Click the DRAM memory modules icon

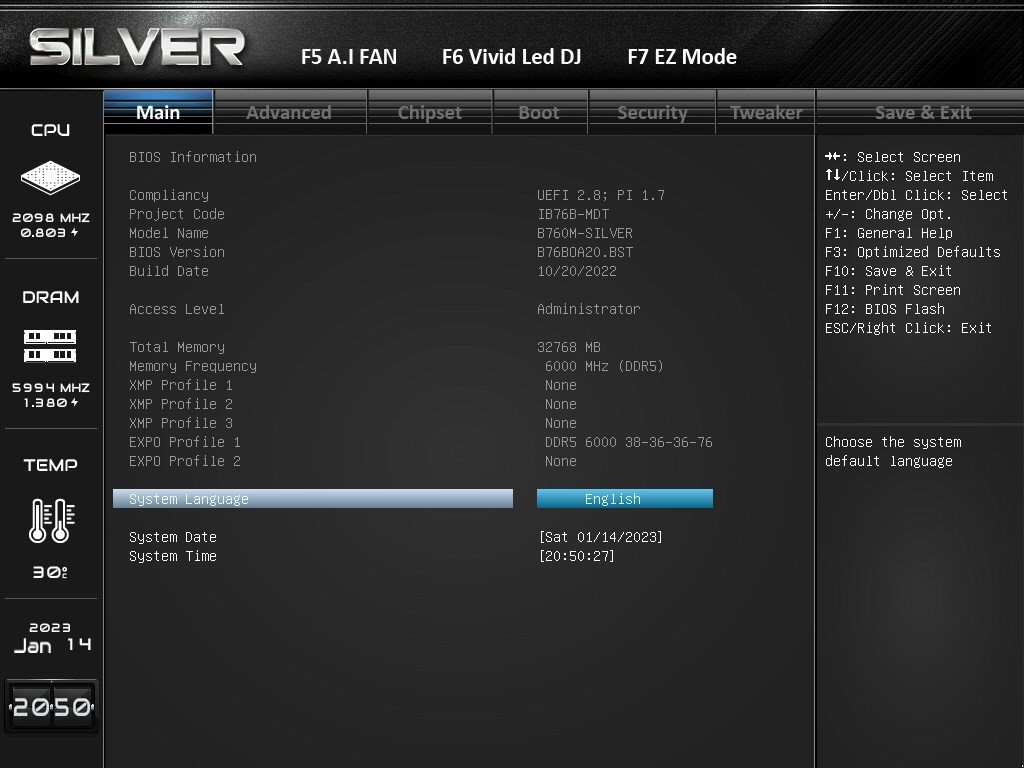pyautogui.click(x=50, y=346)
